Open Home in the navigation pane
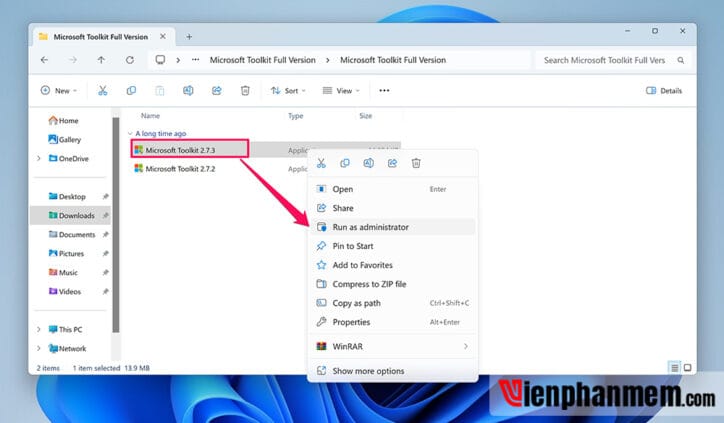 point(64,121)
